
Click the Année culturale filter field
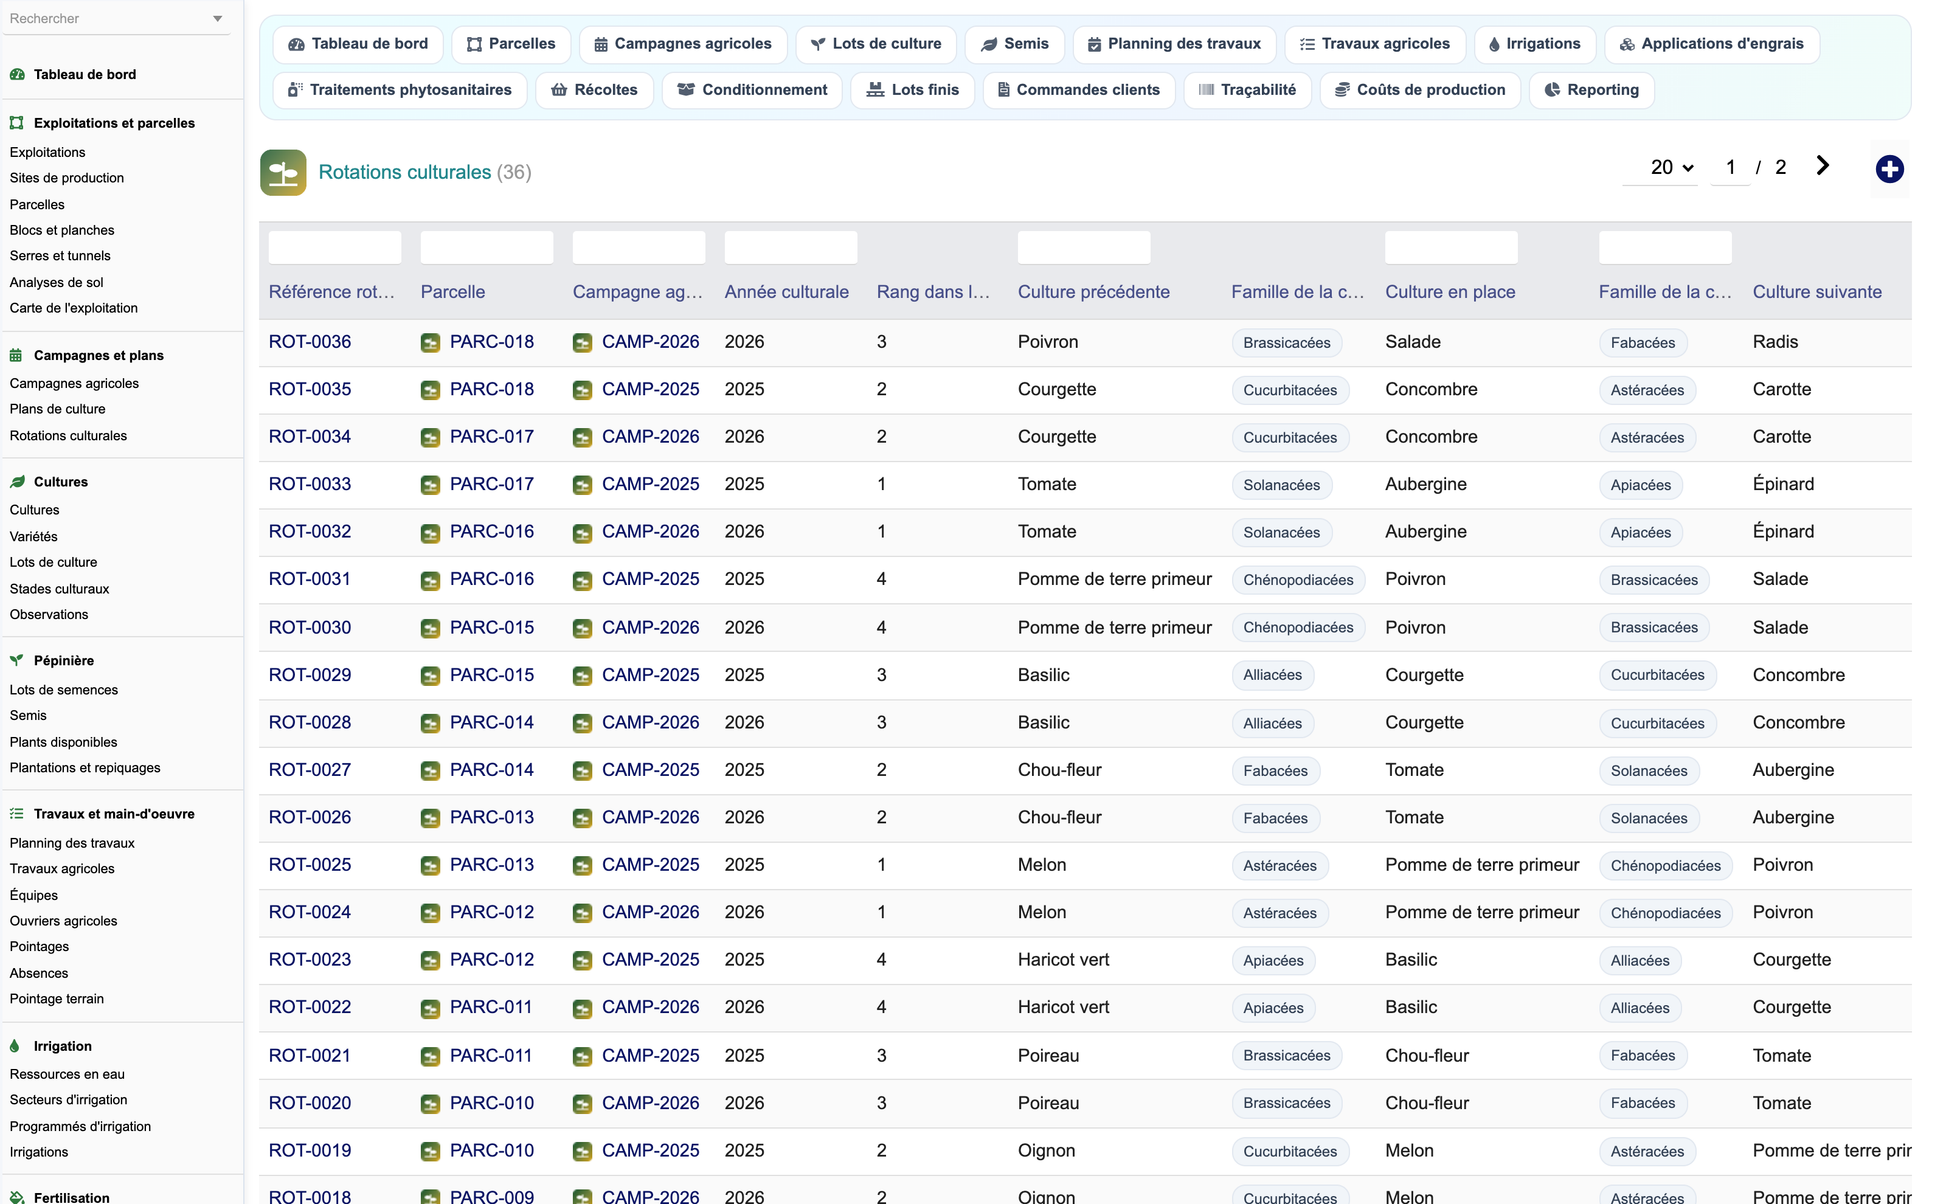791,247
